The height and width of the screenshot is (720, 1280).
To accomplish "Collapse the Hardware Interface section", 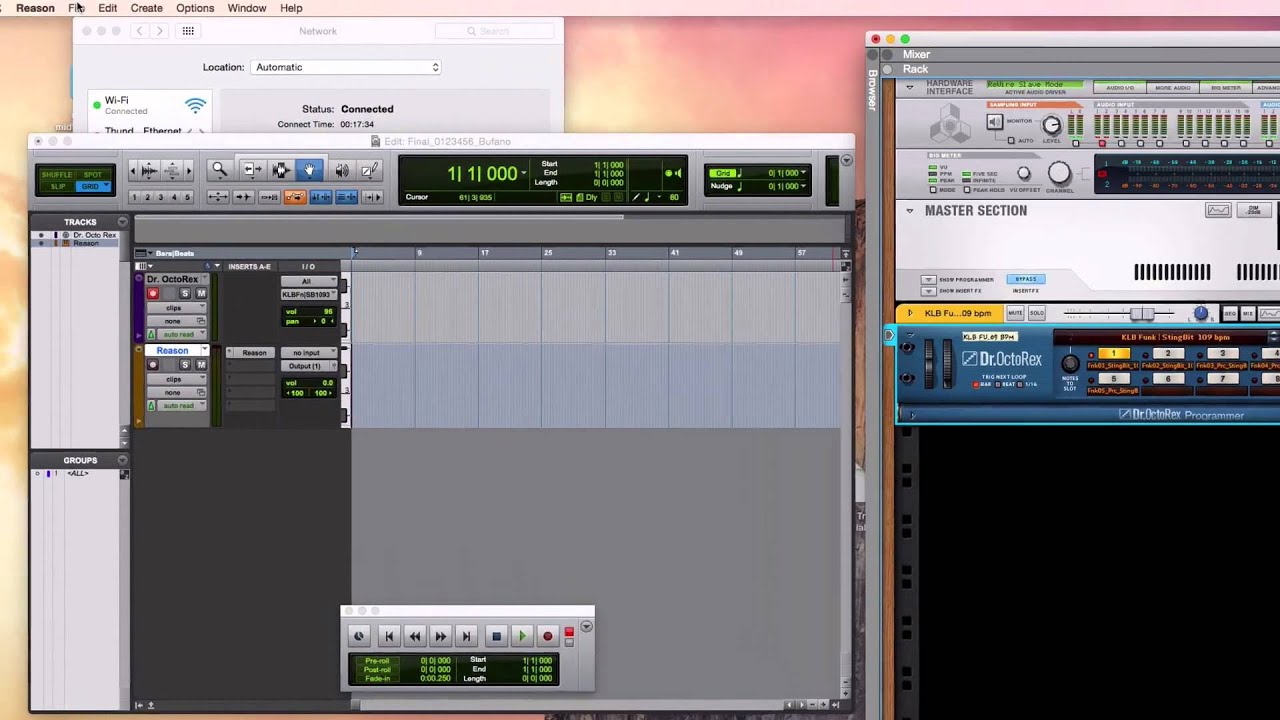I will 909,87.
